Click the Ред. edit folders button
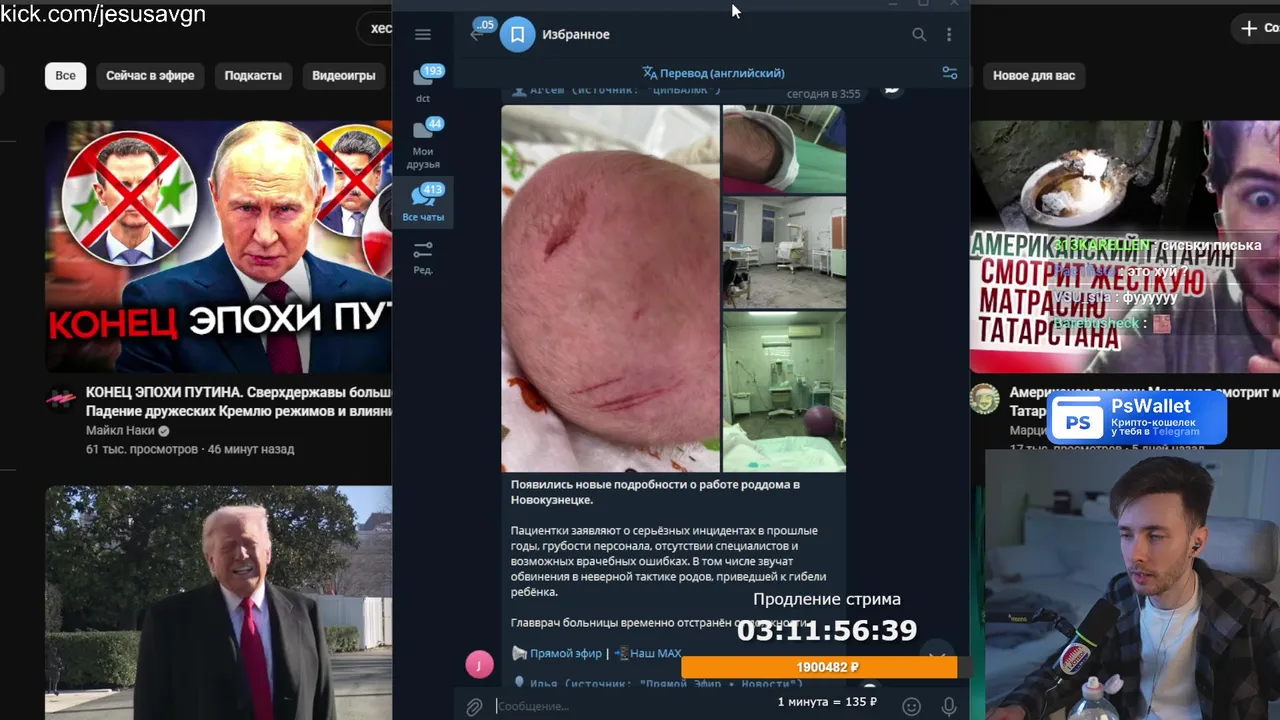 point(423,257)
